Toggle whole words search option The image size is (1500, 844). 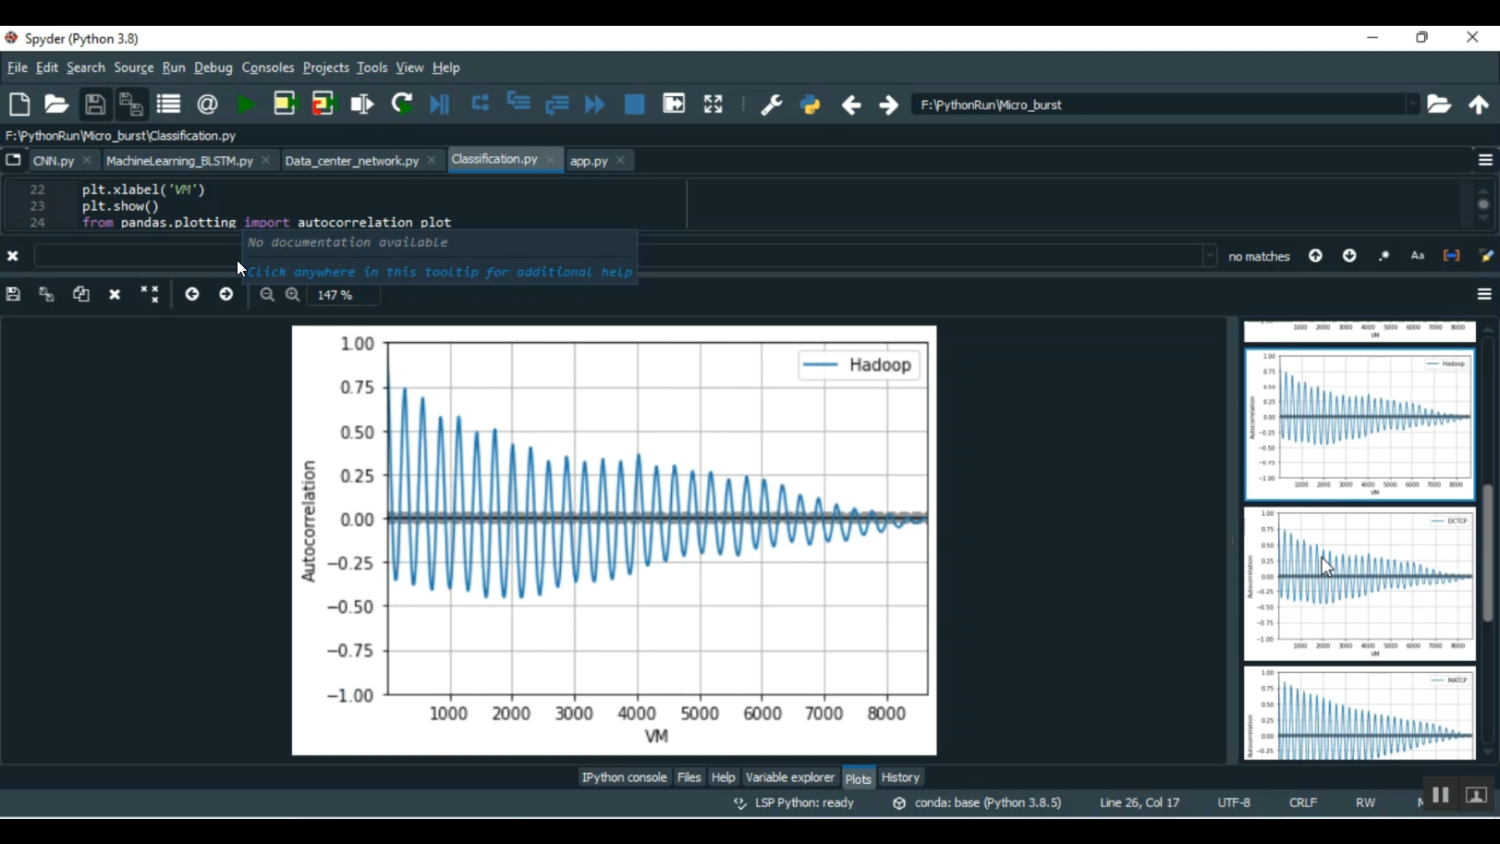[1451, 256]
